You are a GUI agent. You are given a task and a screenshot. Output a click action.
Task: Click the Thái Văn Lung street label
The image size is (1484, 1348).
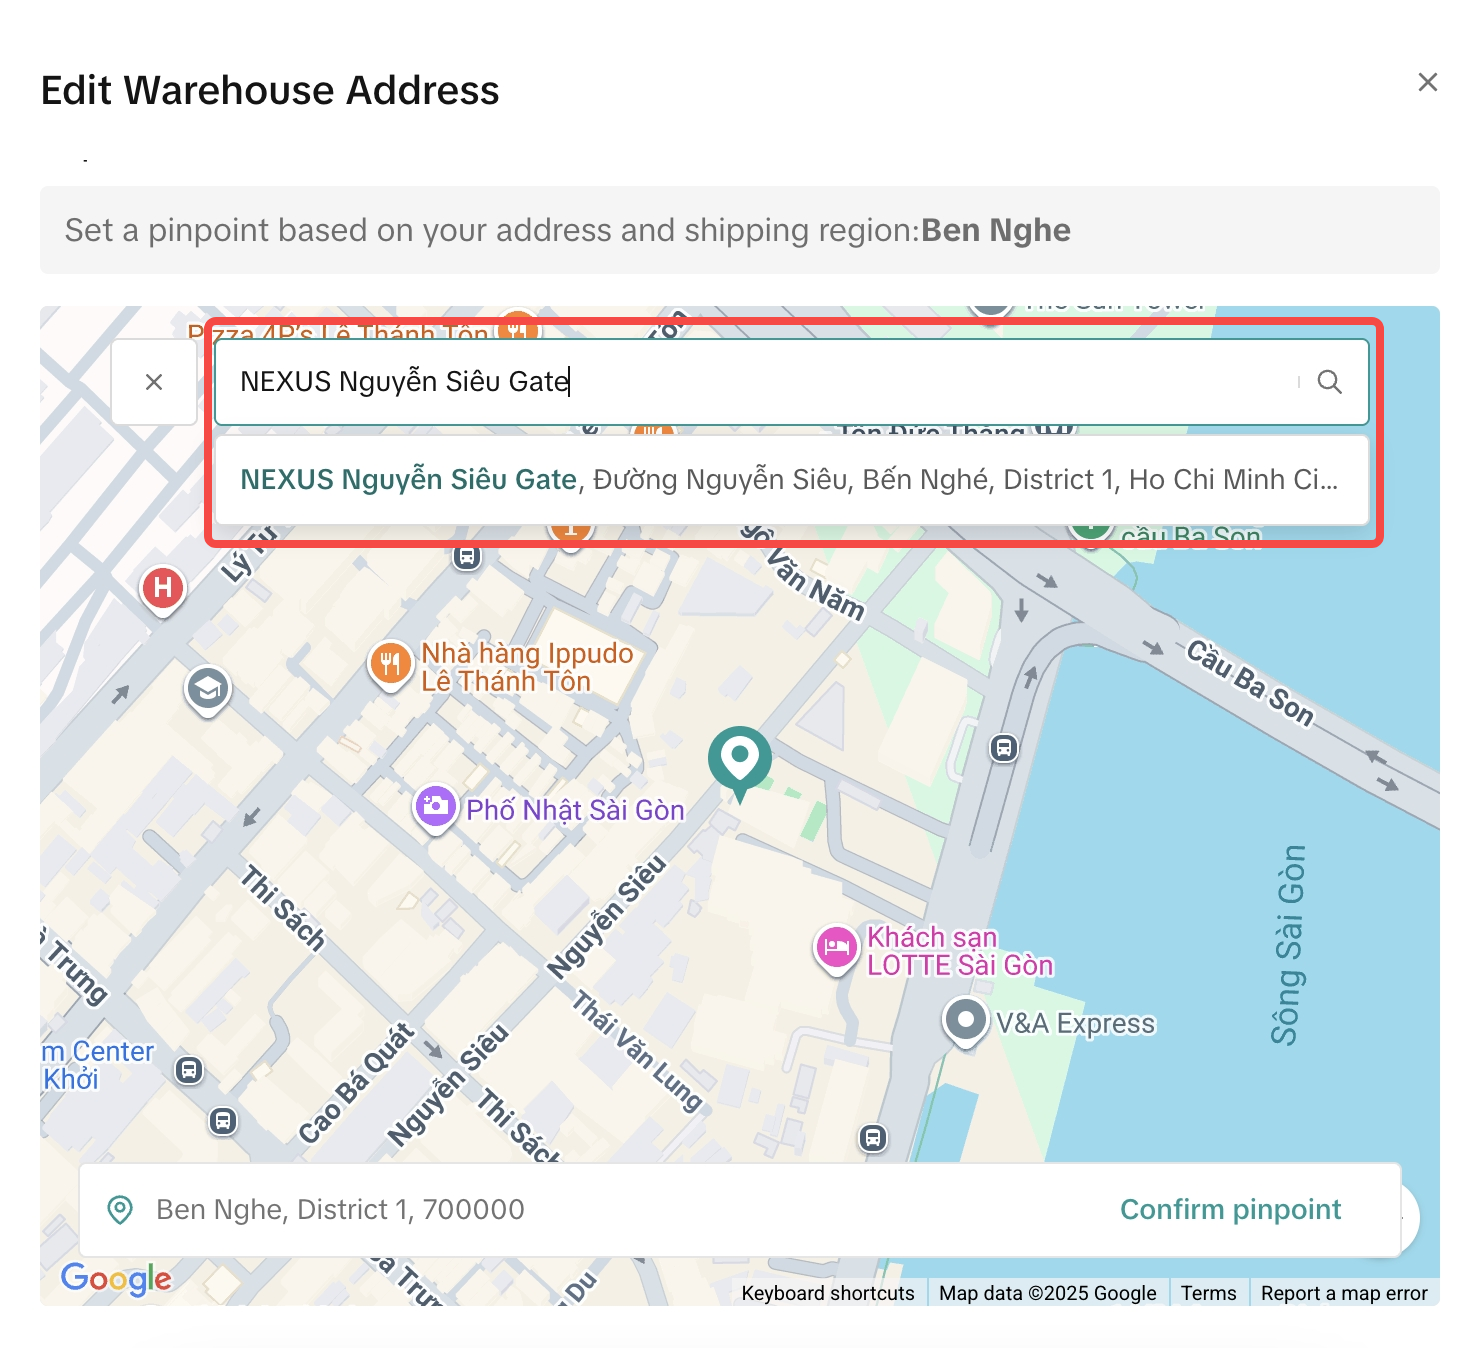(637, 1050)
